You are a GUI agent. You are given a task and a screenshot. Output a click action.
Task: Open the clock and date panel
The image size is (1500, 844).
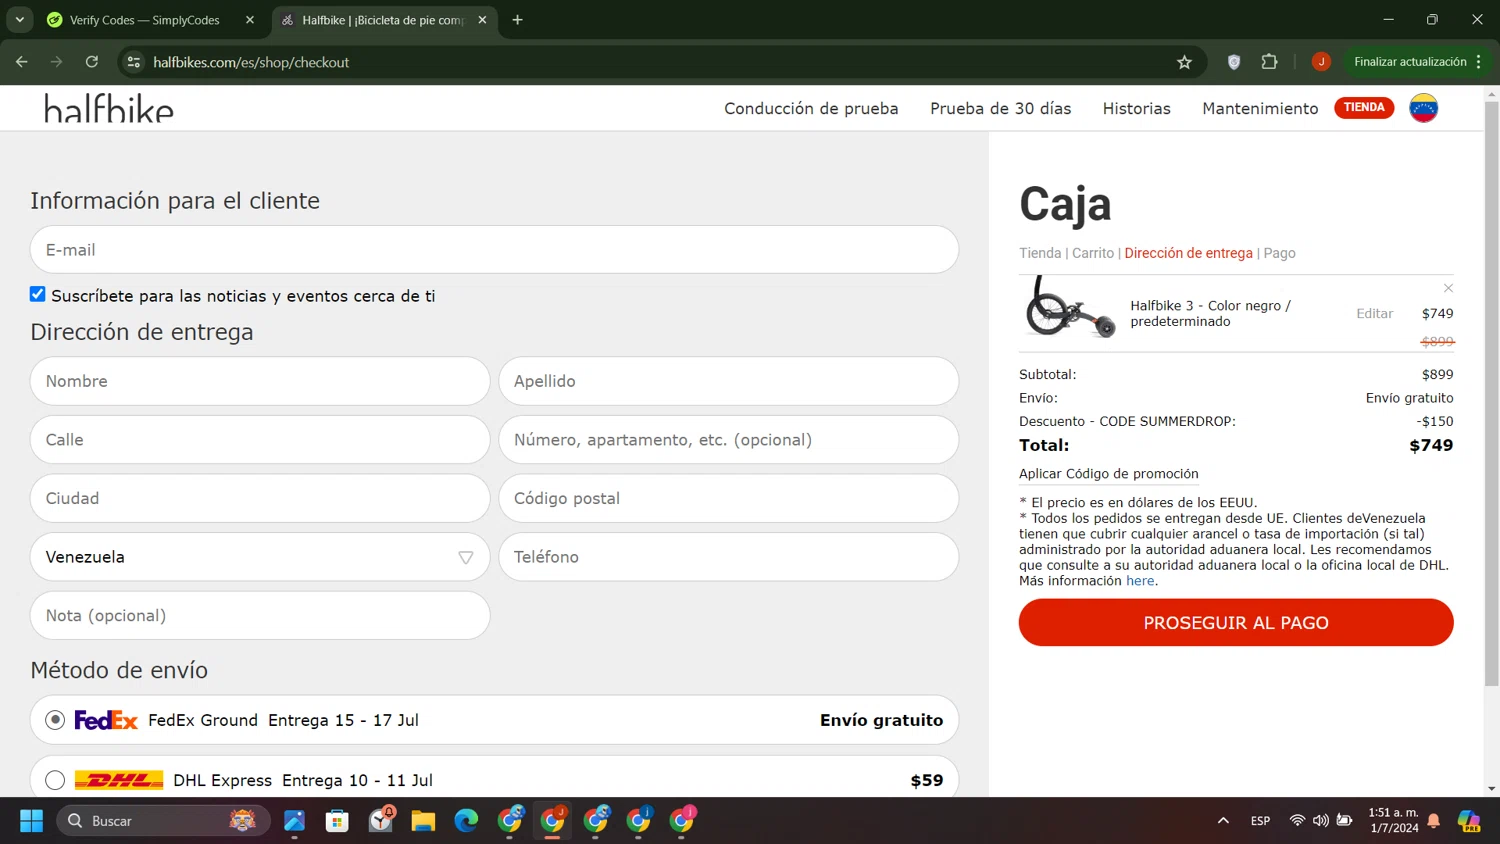pos(1394,820)
